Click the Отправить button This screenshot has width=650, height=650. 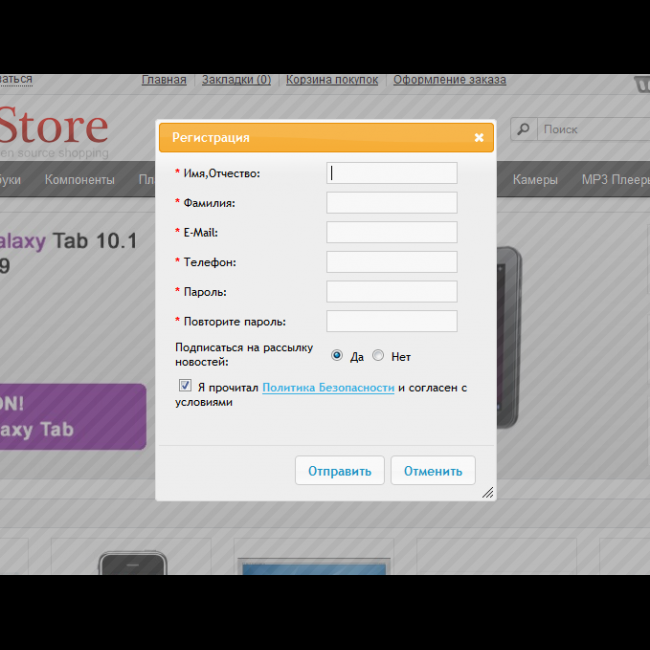339,471
